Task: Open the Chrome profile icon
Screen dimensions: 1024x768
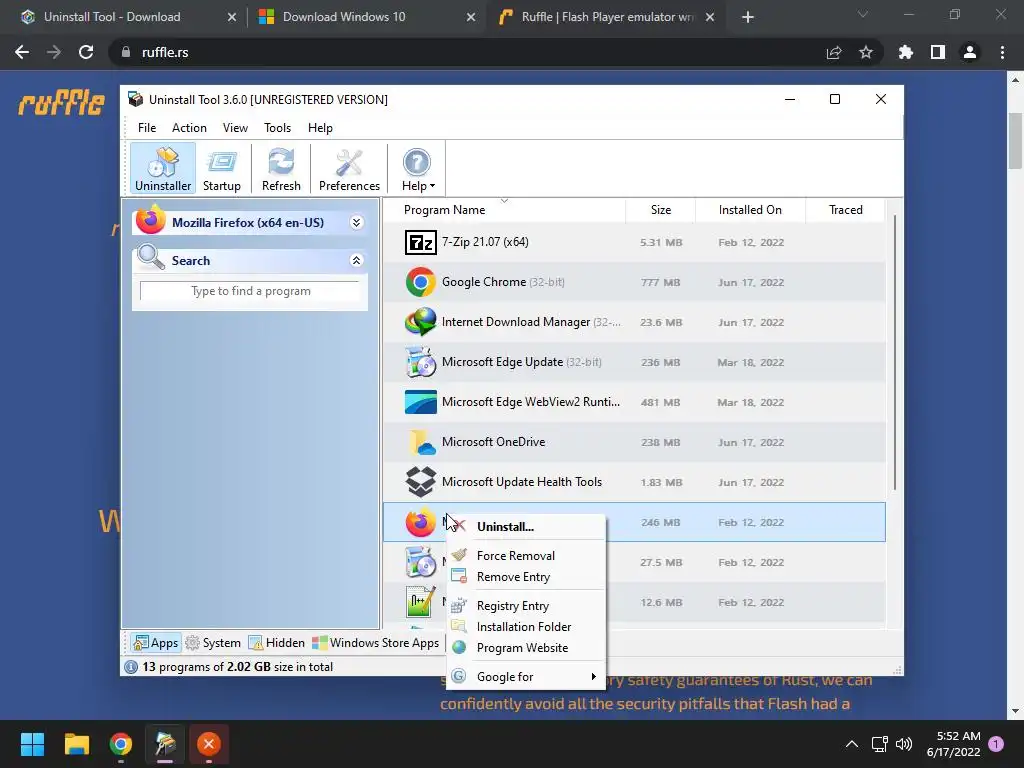Action: pos(970,52)
